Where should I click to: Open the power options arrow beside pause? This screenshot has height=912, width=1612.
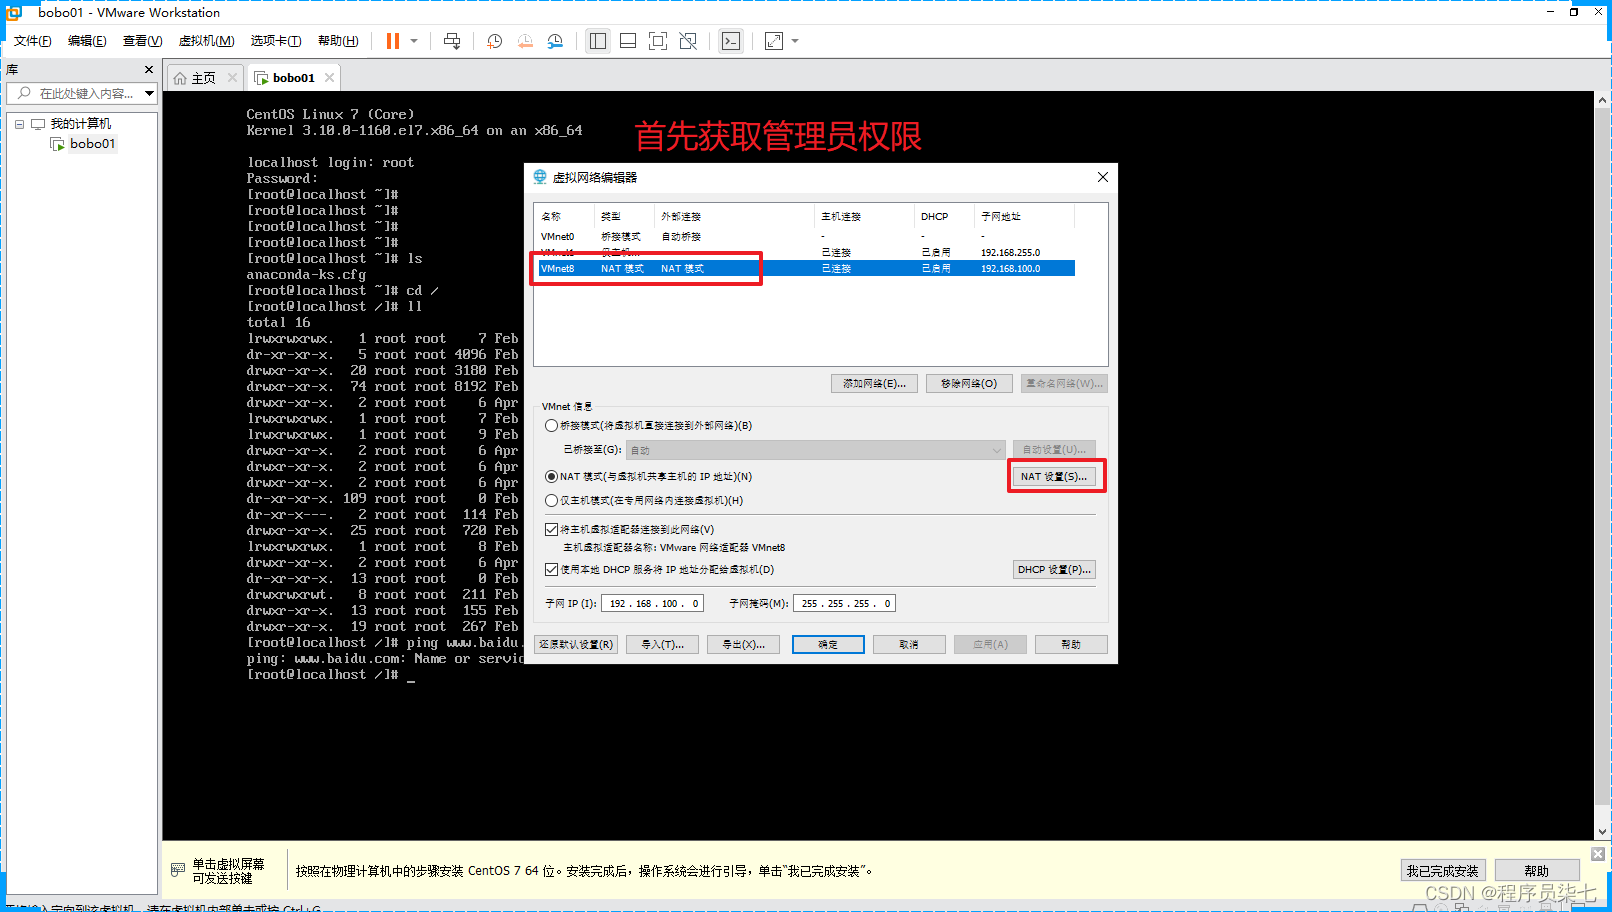(x=414, y=41)
